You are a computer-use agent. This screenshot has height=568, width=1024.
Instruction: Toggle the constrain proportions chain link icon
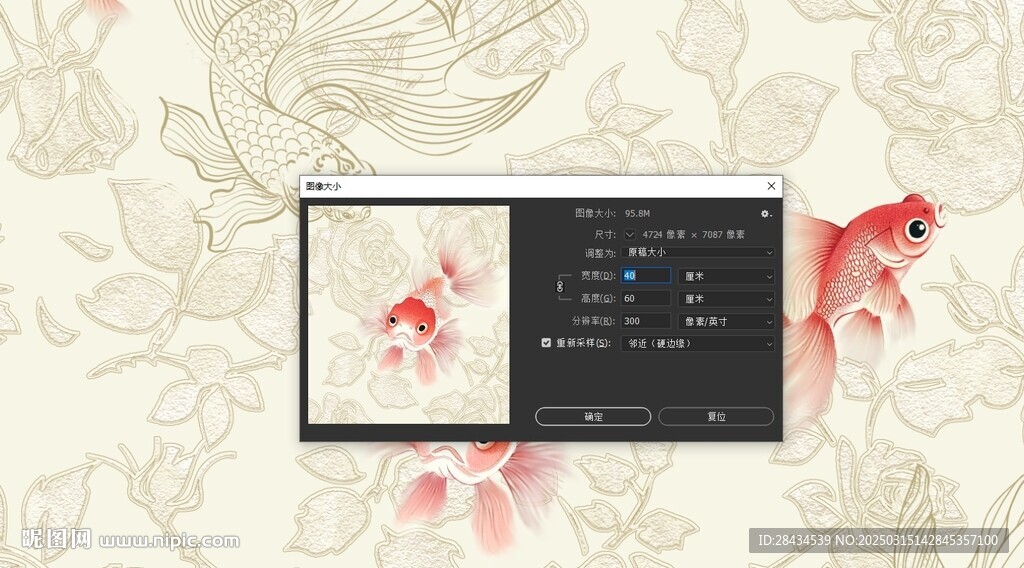point(560,287)
